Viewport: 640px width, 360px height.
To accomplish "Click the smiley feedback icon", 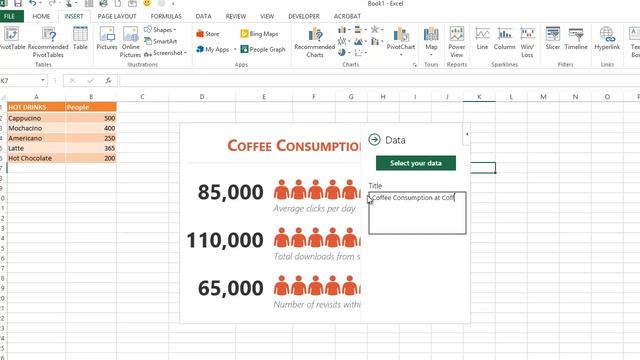I will pos(147,4).
